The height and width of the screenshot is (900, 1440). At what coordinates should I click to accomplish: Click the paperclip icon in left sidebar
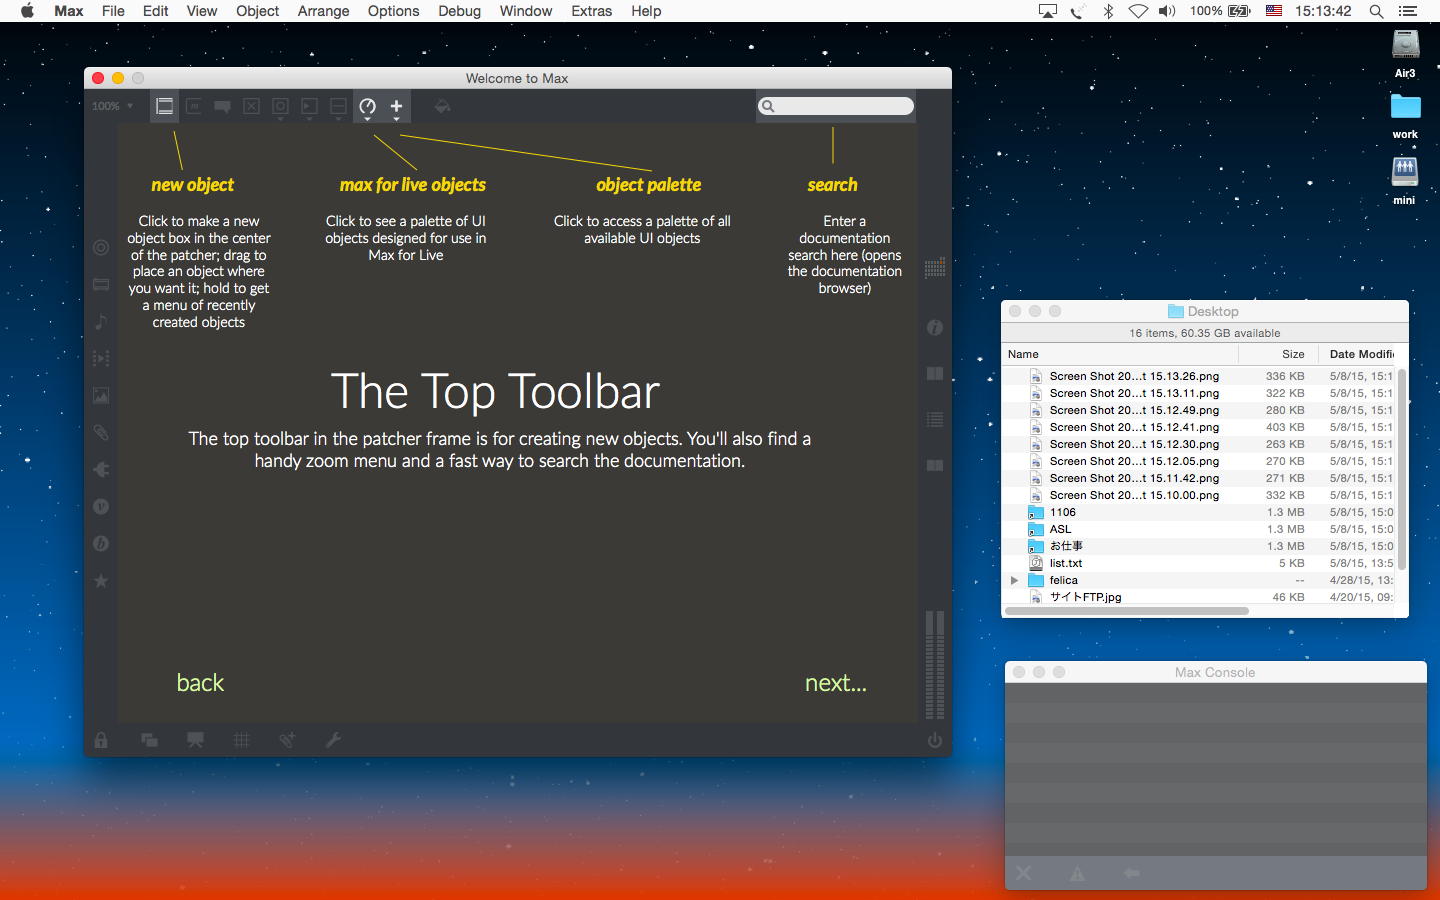click(x=101, y=432)
